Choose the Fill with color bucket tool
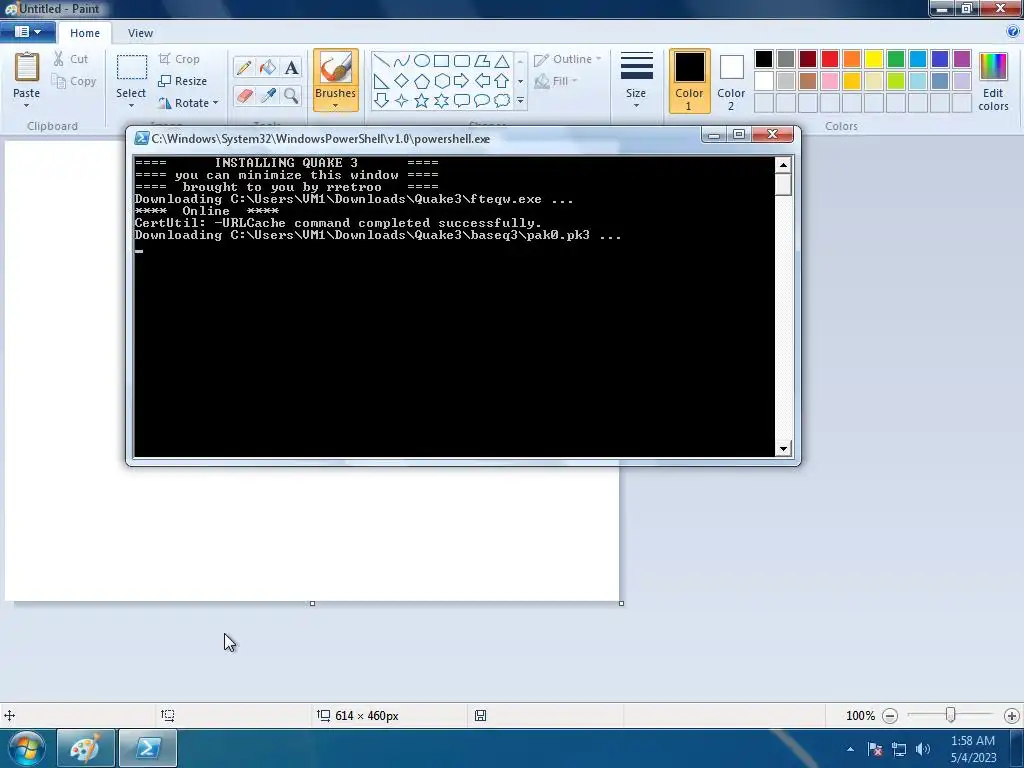The width and height of the screenshot is (1024, 768). (x=268, y=67)
